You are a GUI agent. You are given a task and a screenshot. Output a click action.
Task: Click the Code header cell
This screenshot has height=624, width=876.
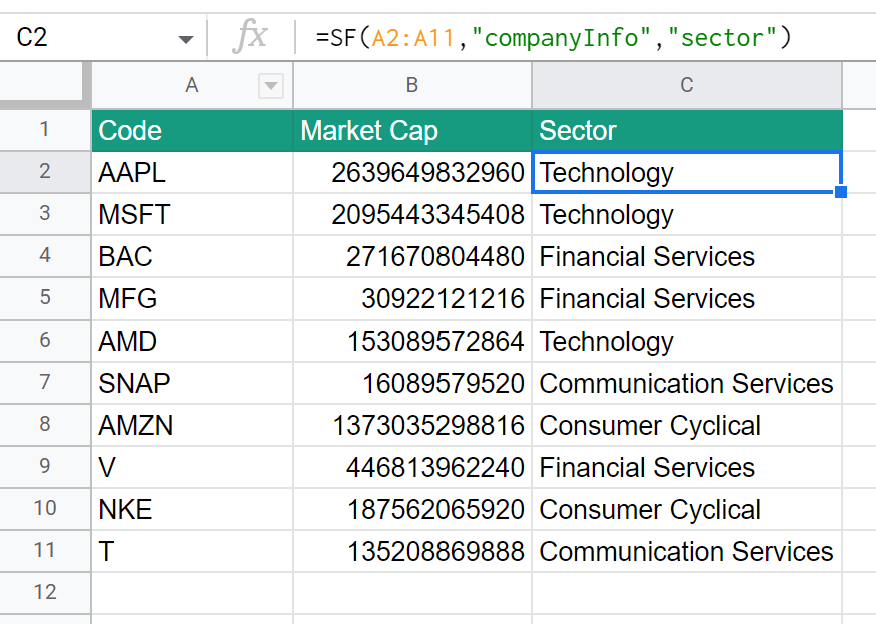(192, 131)
